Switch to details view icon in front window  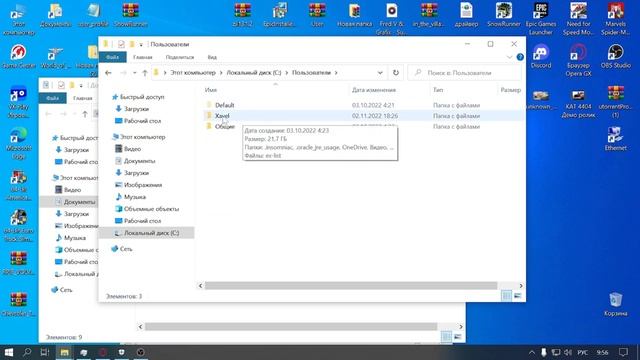tap(506, 296)
